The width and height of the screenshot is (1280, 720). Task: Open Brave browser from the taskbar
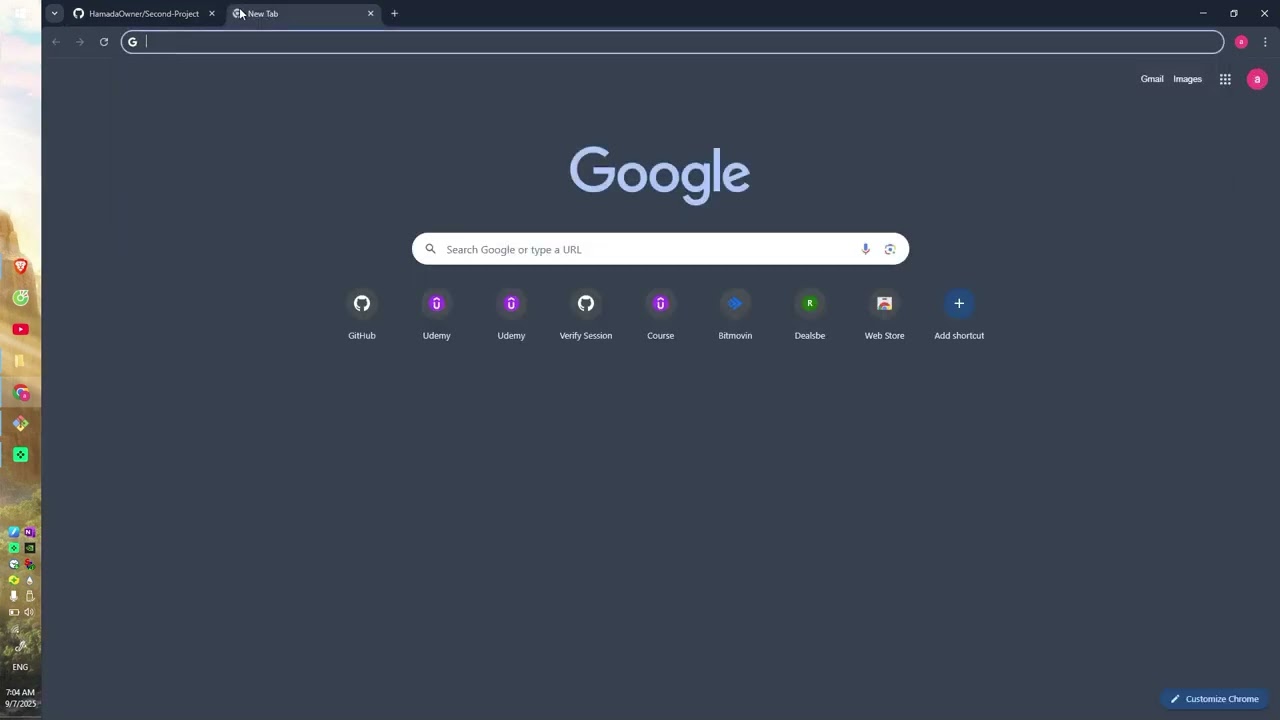point(20,266)
